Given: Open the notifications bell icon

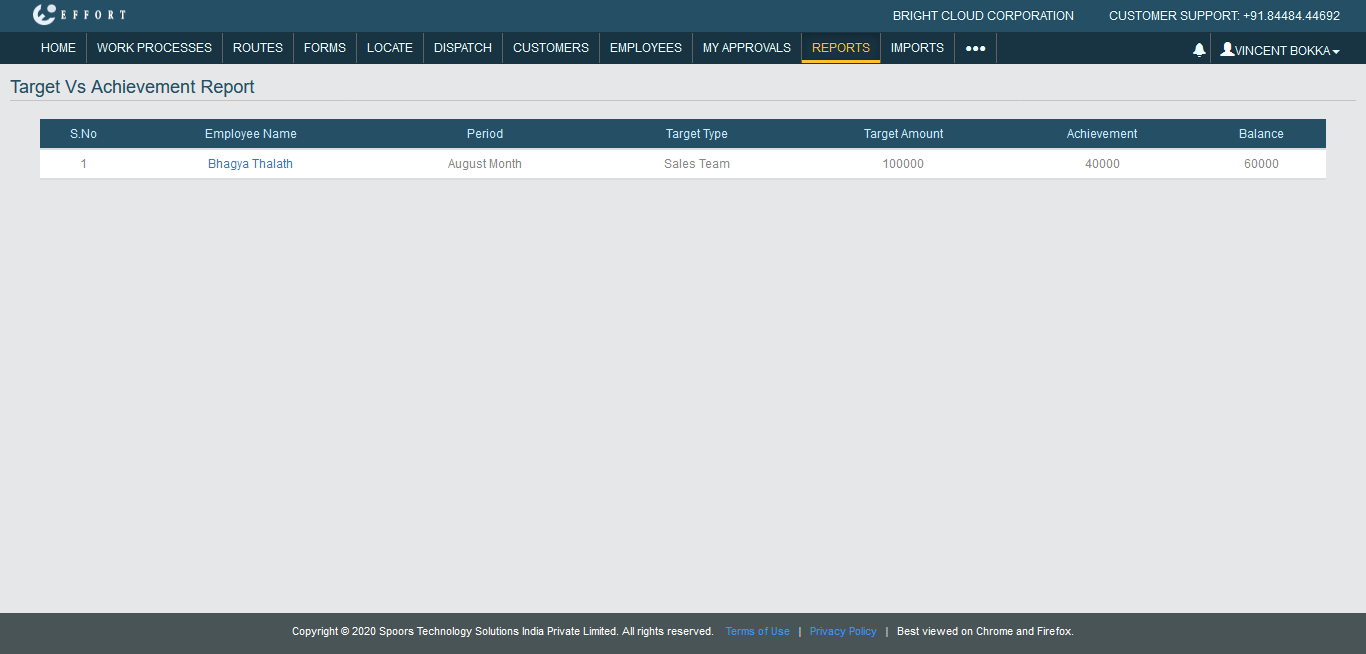Looking at the screenshot, I should tap(1199, 49).
